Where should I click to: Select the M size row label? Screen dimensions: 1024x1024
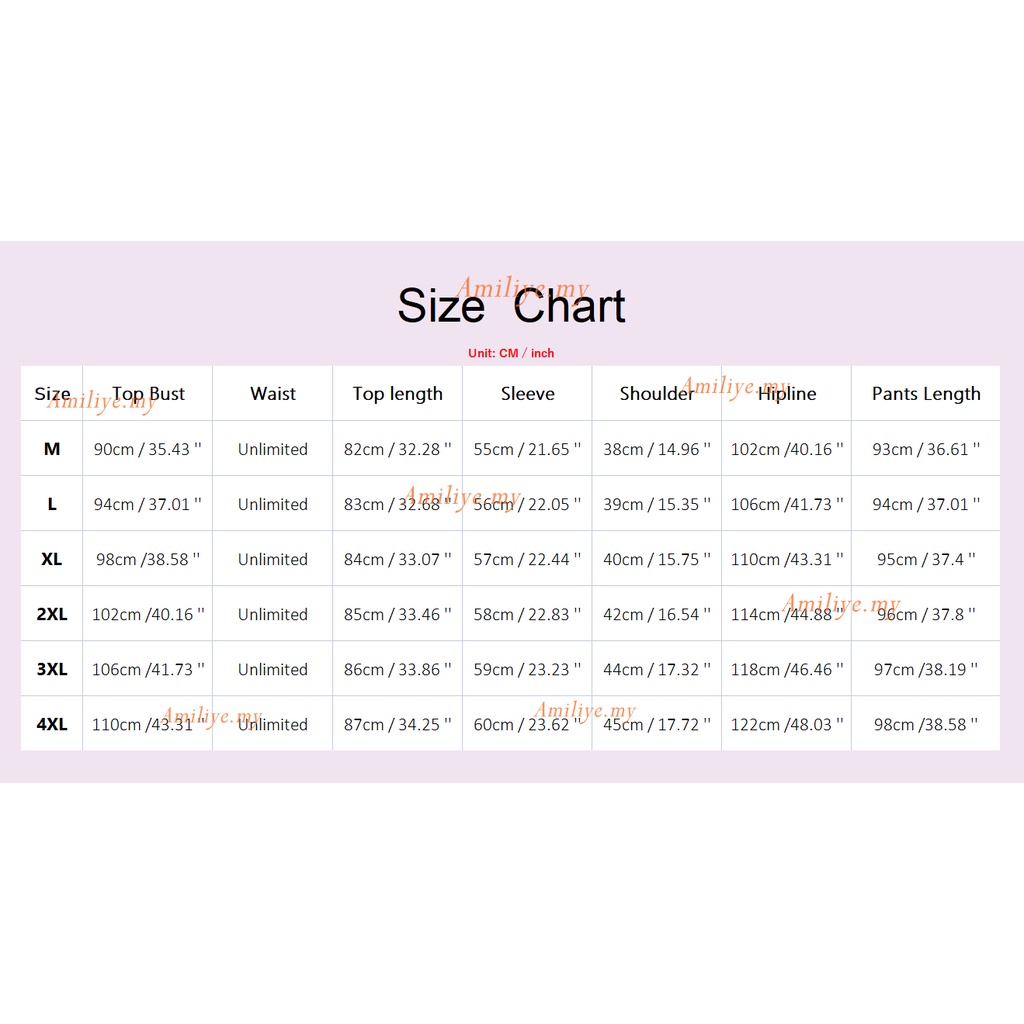(x=52, y=450)
